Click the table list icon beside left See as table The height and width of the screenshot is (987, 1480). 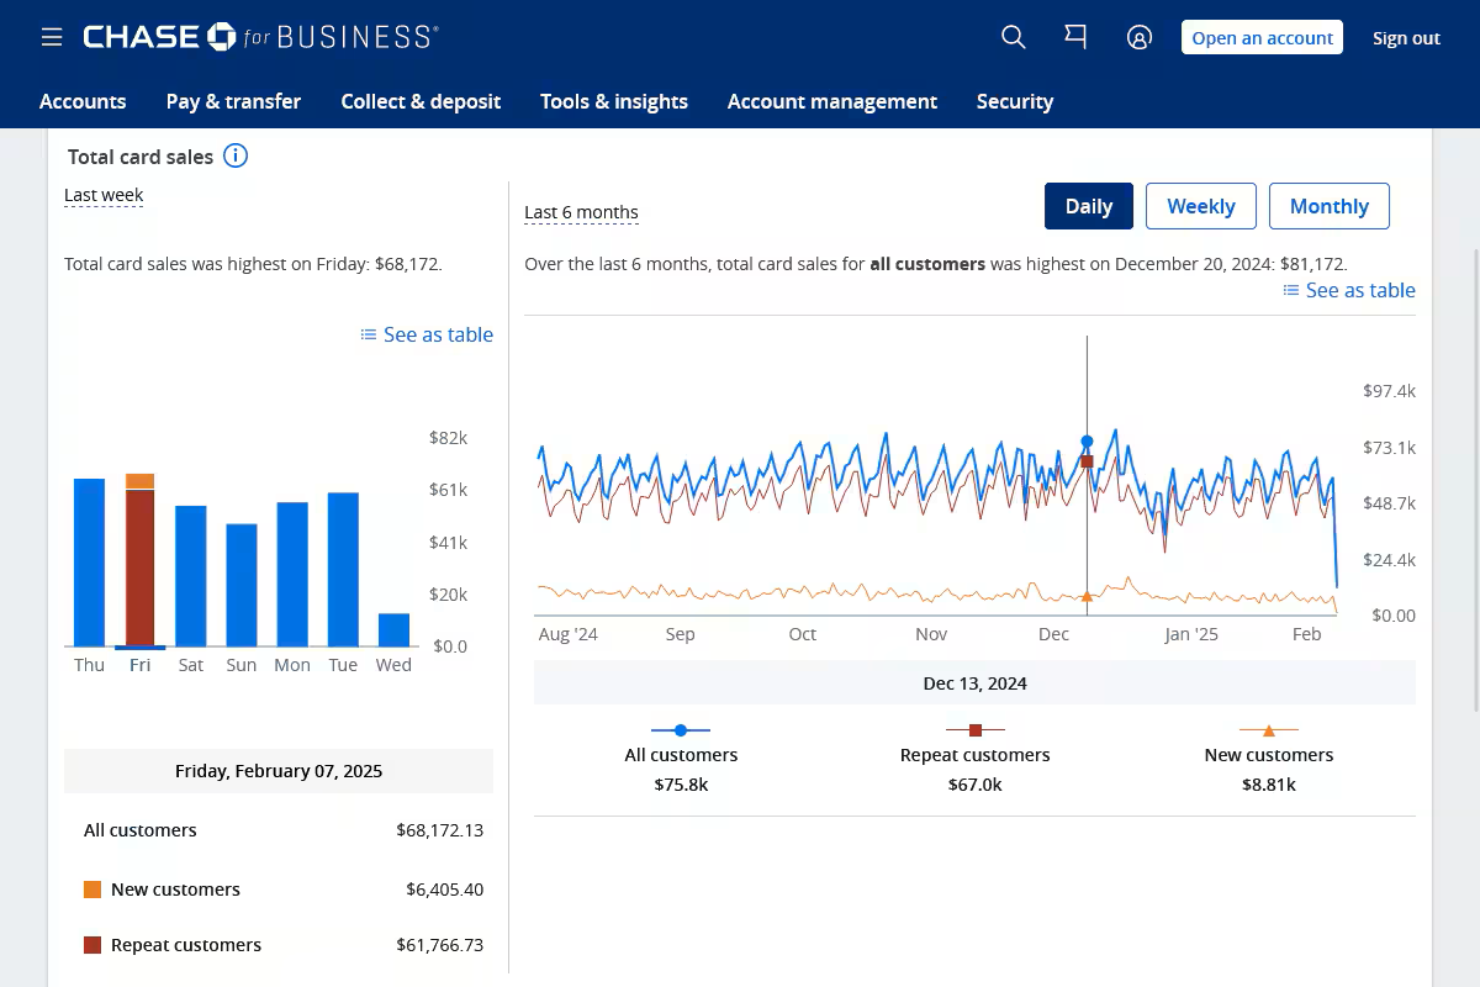pos(366,334)
